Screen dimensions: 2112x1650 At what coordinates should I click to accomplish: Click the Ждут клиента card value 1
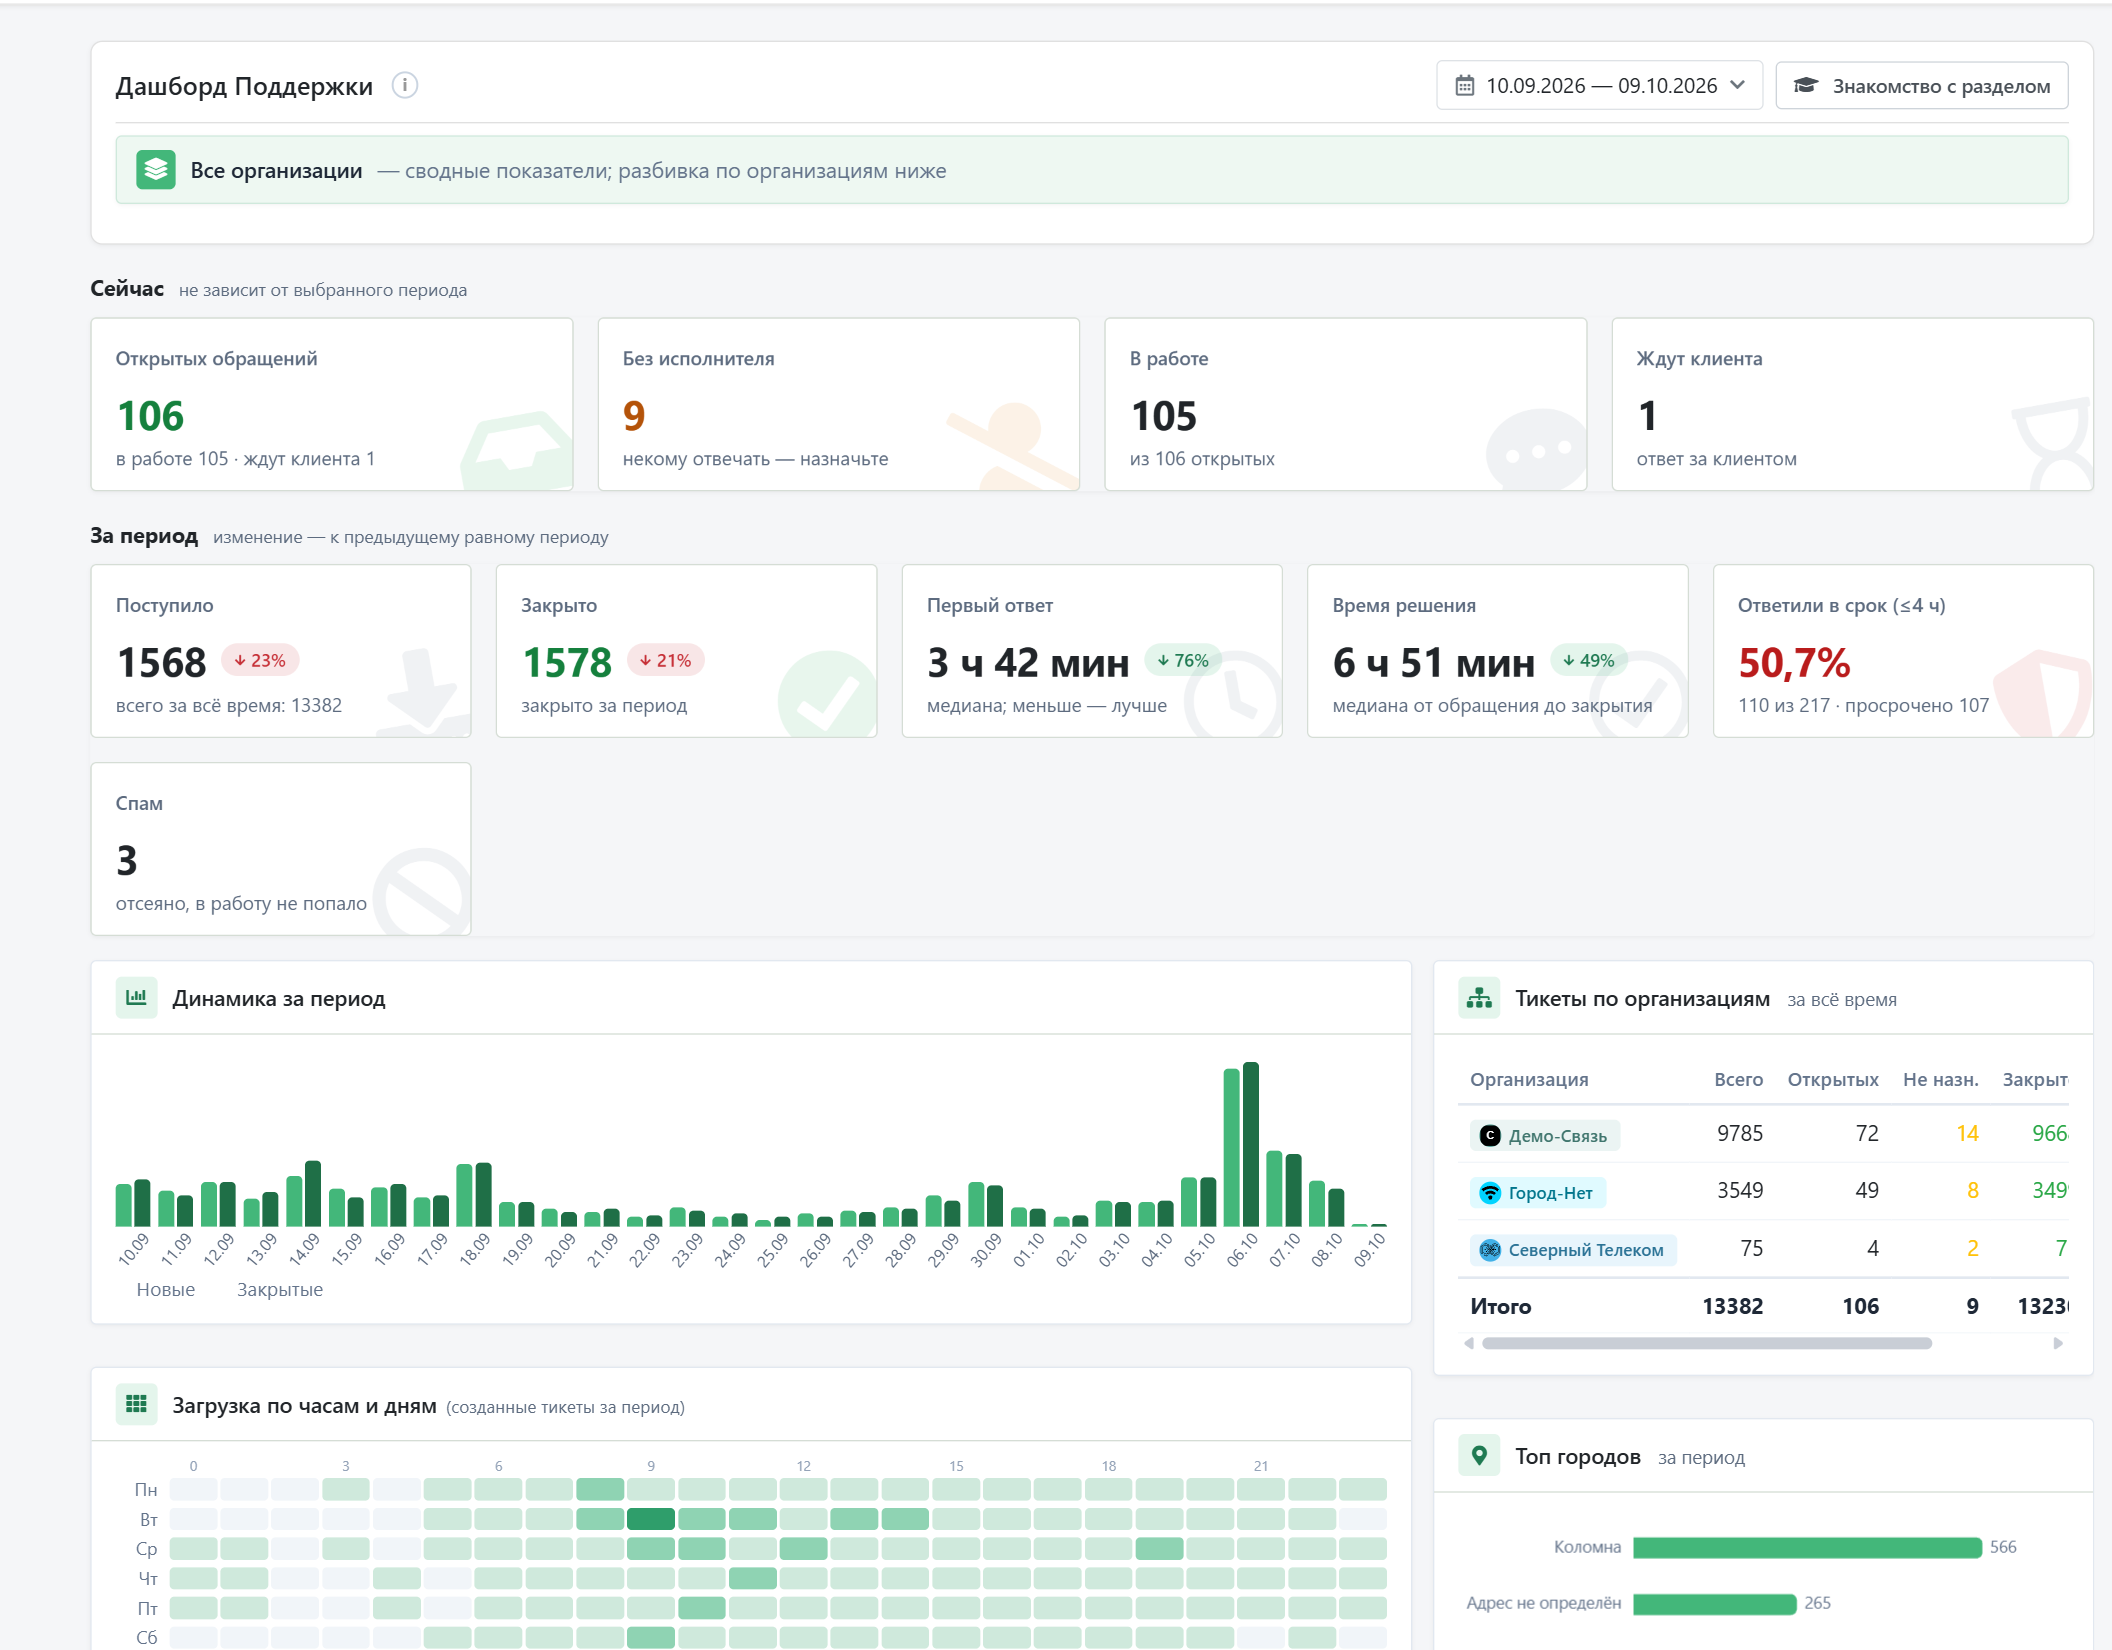tap(1647, 416)
